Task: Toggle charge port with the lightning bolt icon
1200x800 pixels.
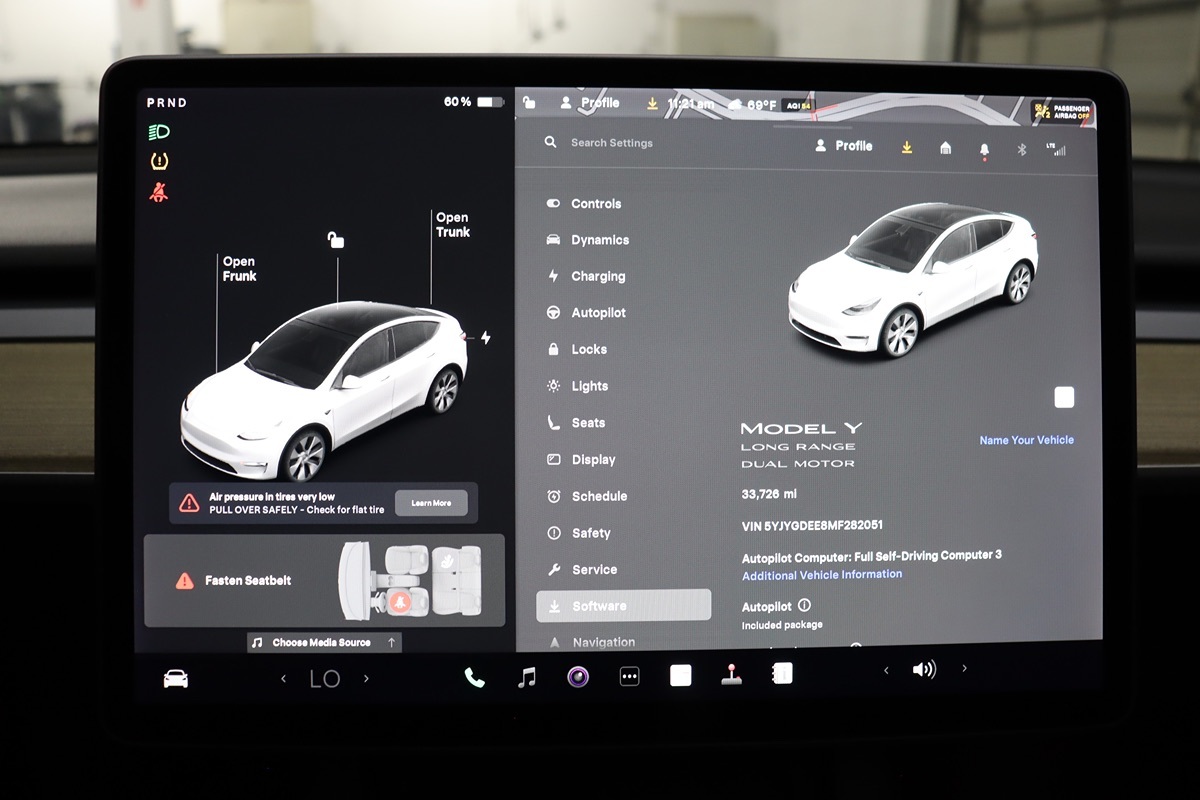Action: pyautogui.click(x=486, y=338)
